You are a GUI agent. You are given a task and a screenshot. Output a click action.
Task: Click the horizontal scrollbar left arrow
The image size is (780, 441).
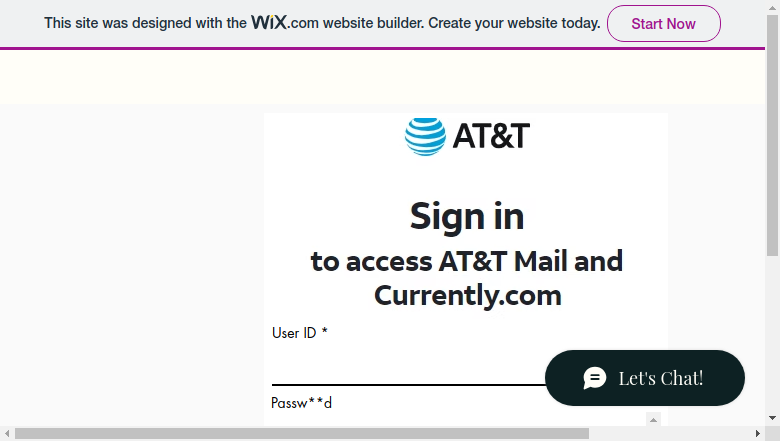pyautogui.click(x=7, y=434)
